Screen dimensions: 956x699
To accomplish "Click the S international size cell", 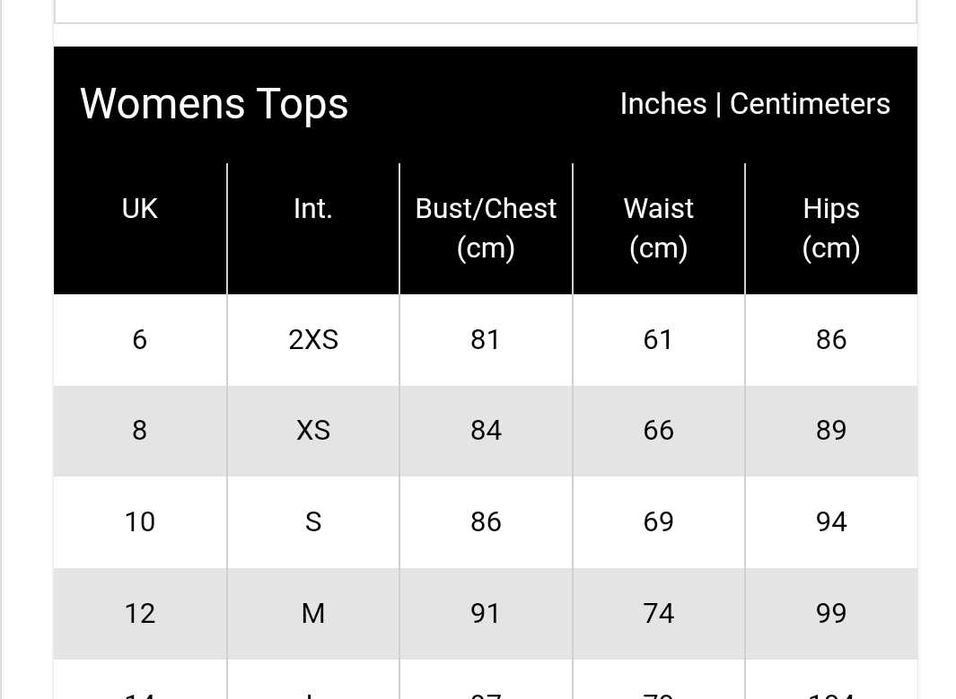I will click(x=313, y=522).
